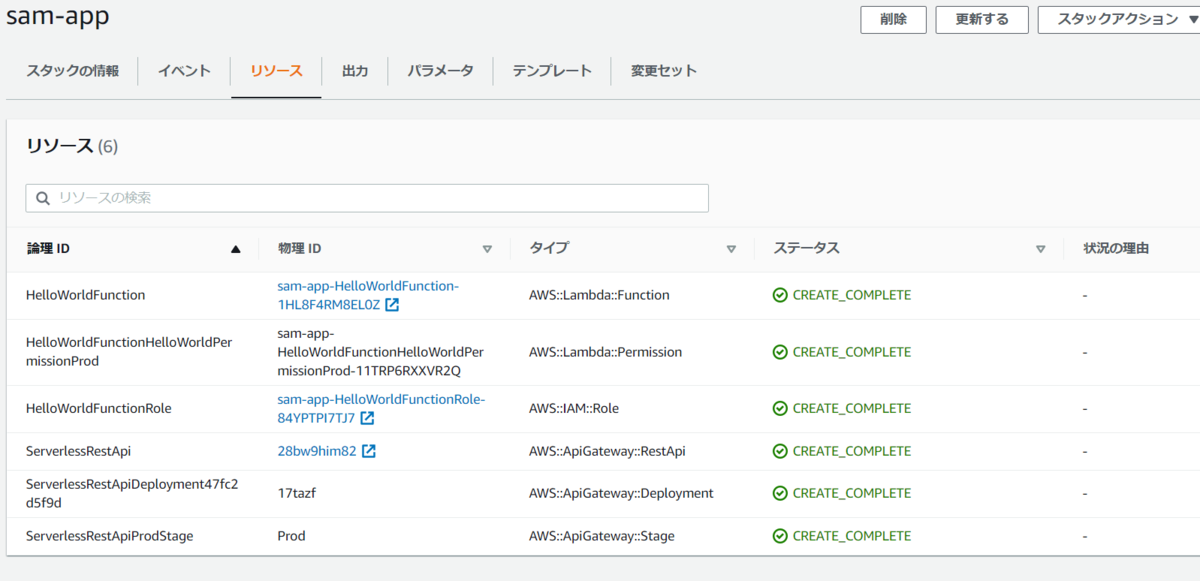Switch to the イベント tab

pyautogui.click(x=184, y=71)
